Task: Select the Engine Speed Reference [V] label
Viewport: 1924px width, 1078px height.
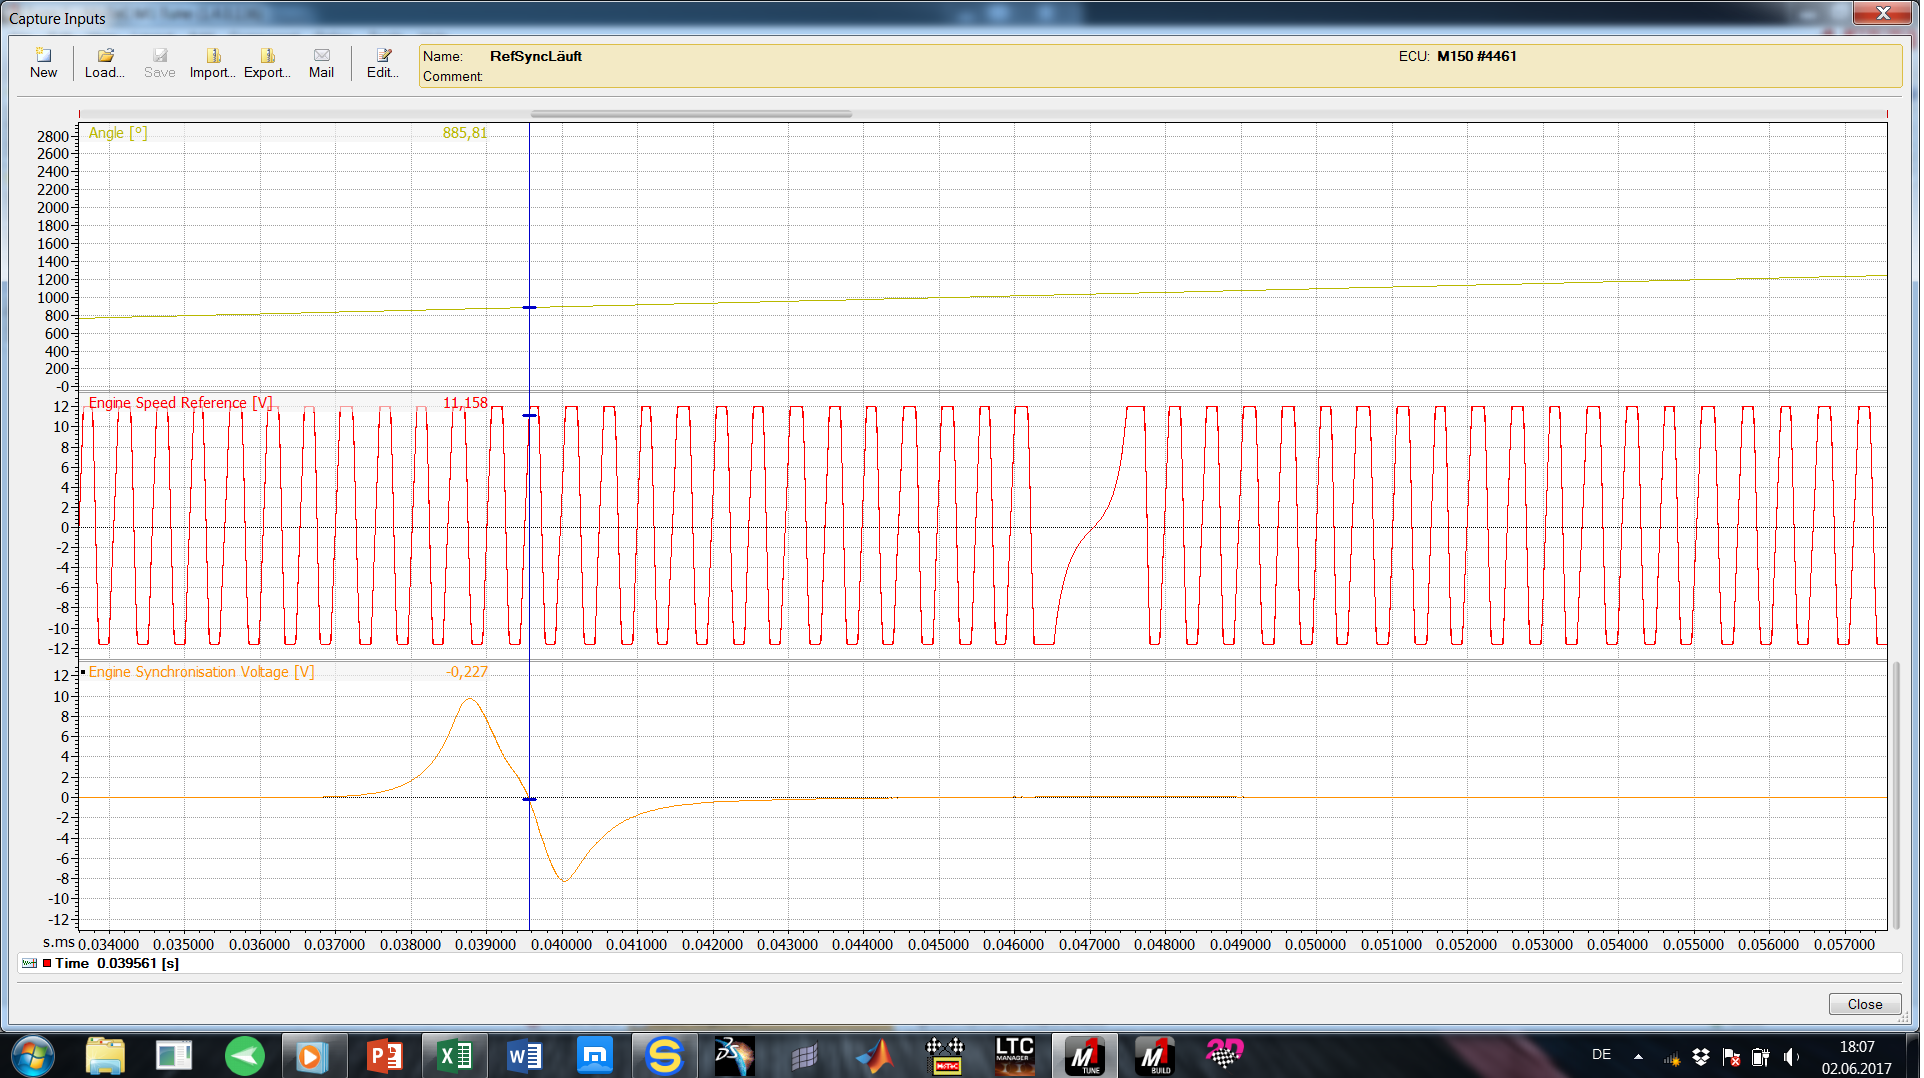Action: coord(180,403)
